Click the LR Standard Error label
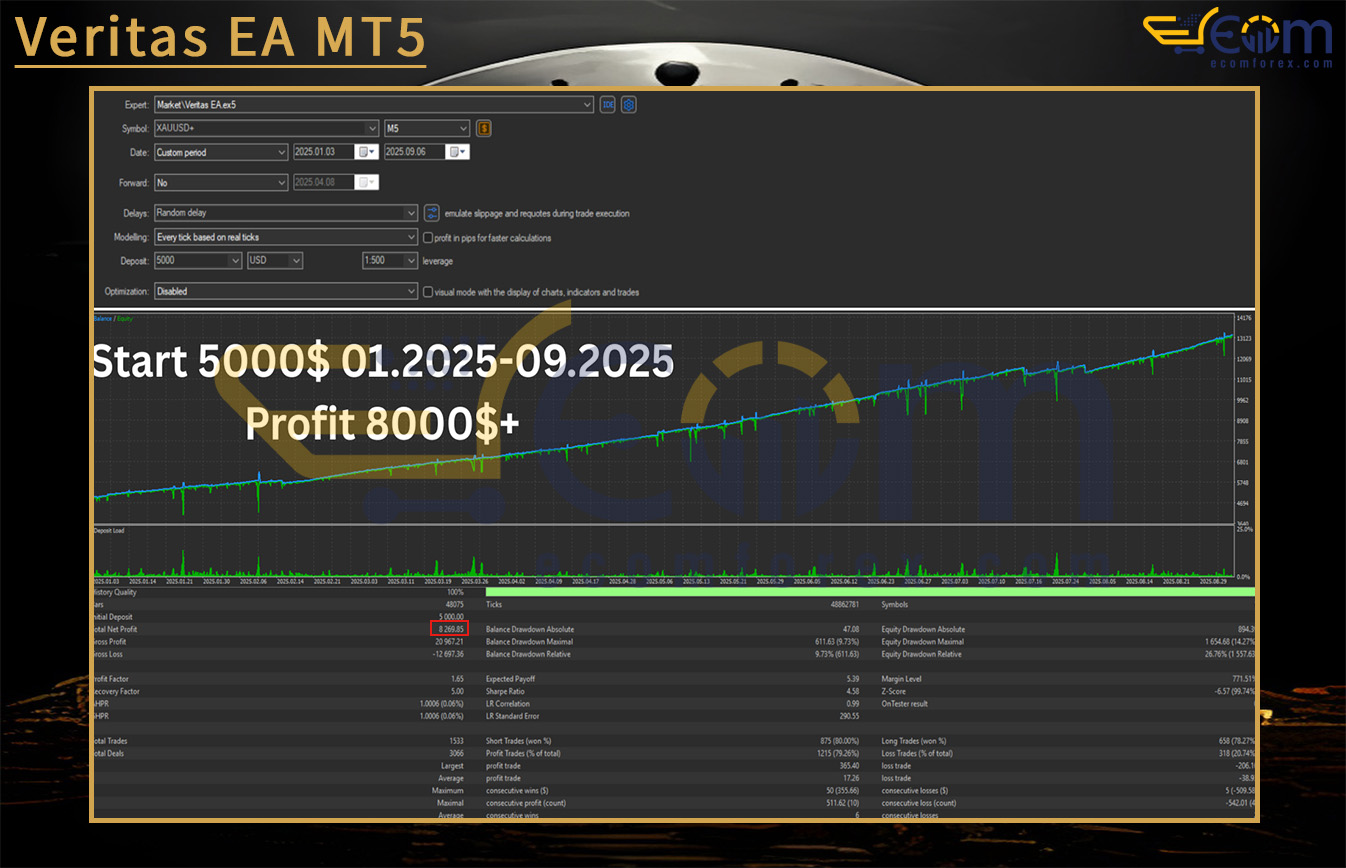 point(514,716)
